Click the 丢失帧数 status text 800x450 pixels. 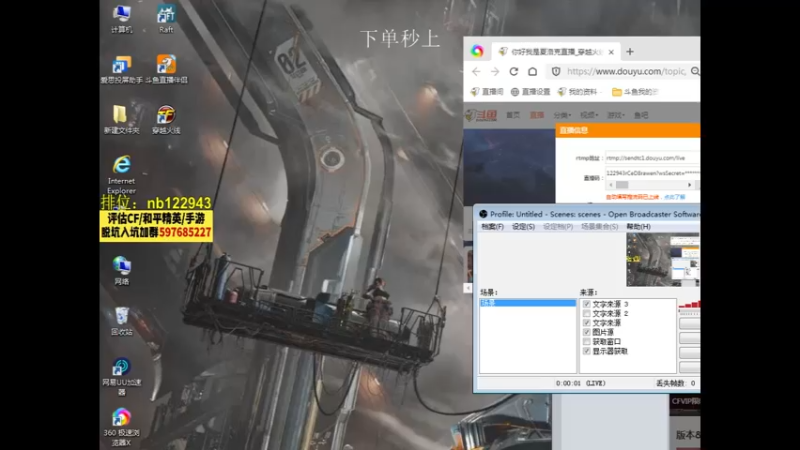(x=676, y=383)
